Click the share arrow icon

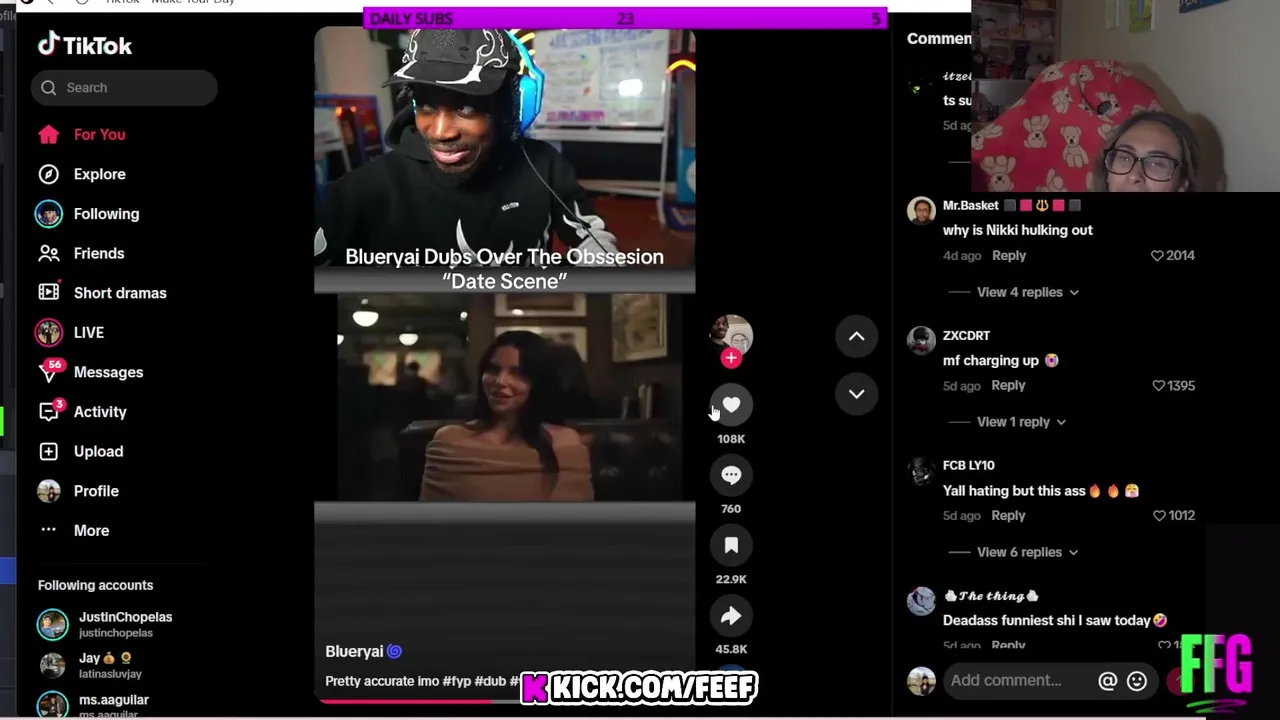click(731, 616)
